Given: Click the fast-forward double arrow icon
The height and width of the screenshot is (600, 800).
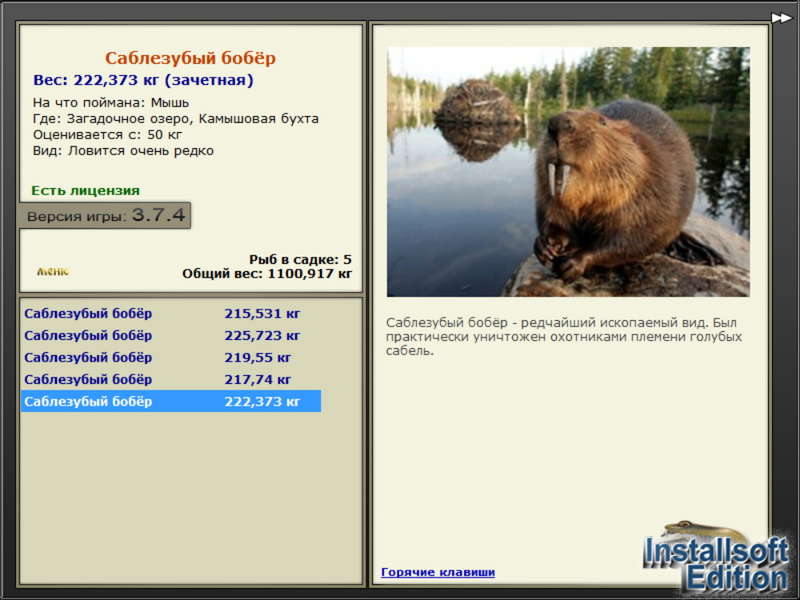Looking at the screenshot, I should click(x=781, y=18).
